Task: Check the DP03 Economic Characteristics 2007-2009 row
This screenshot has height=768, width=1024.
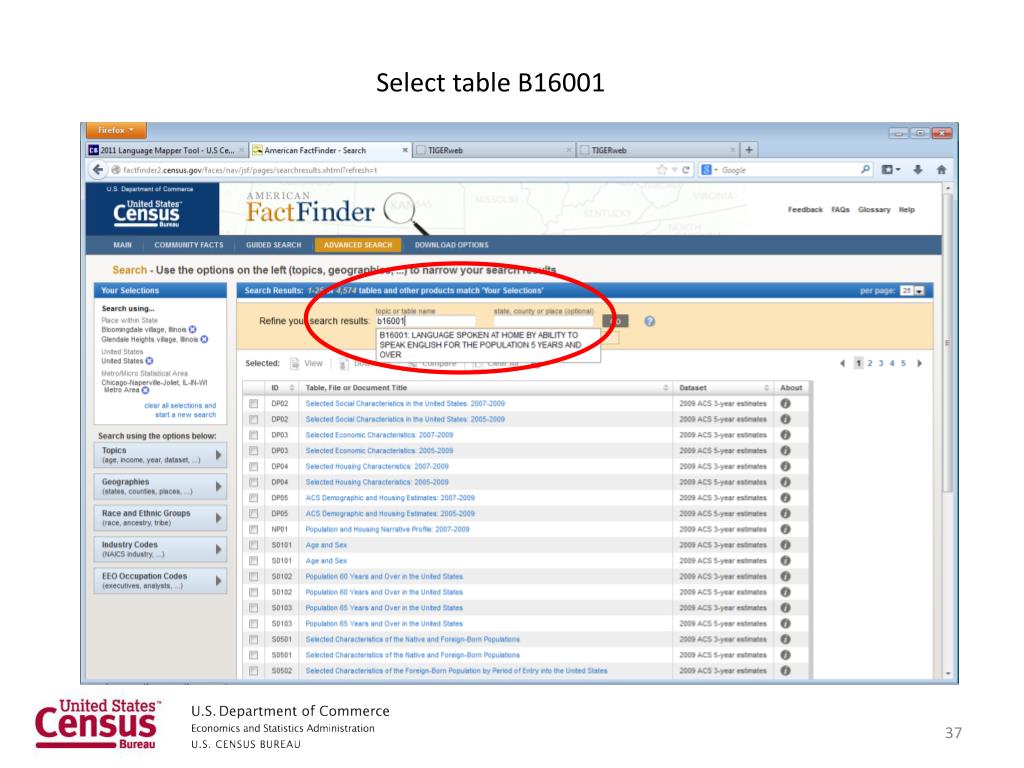Action: 253,435
